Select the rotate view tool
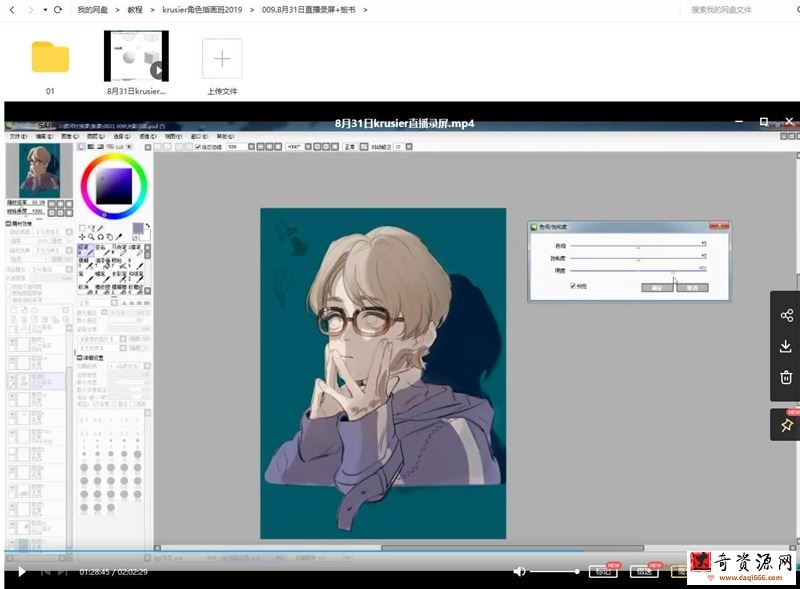 pyautogui.click(x=101, y=237)
